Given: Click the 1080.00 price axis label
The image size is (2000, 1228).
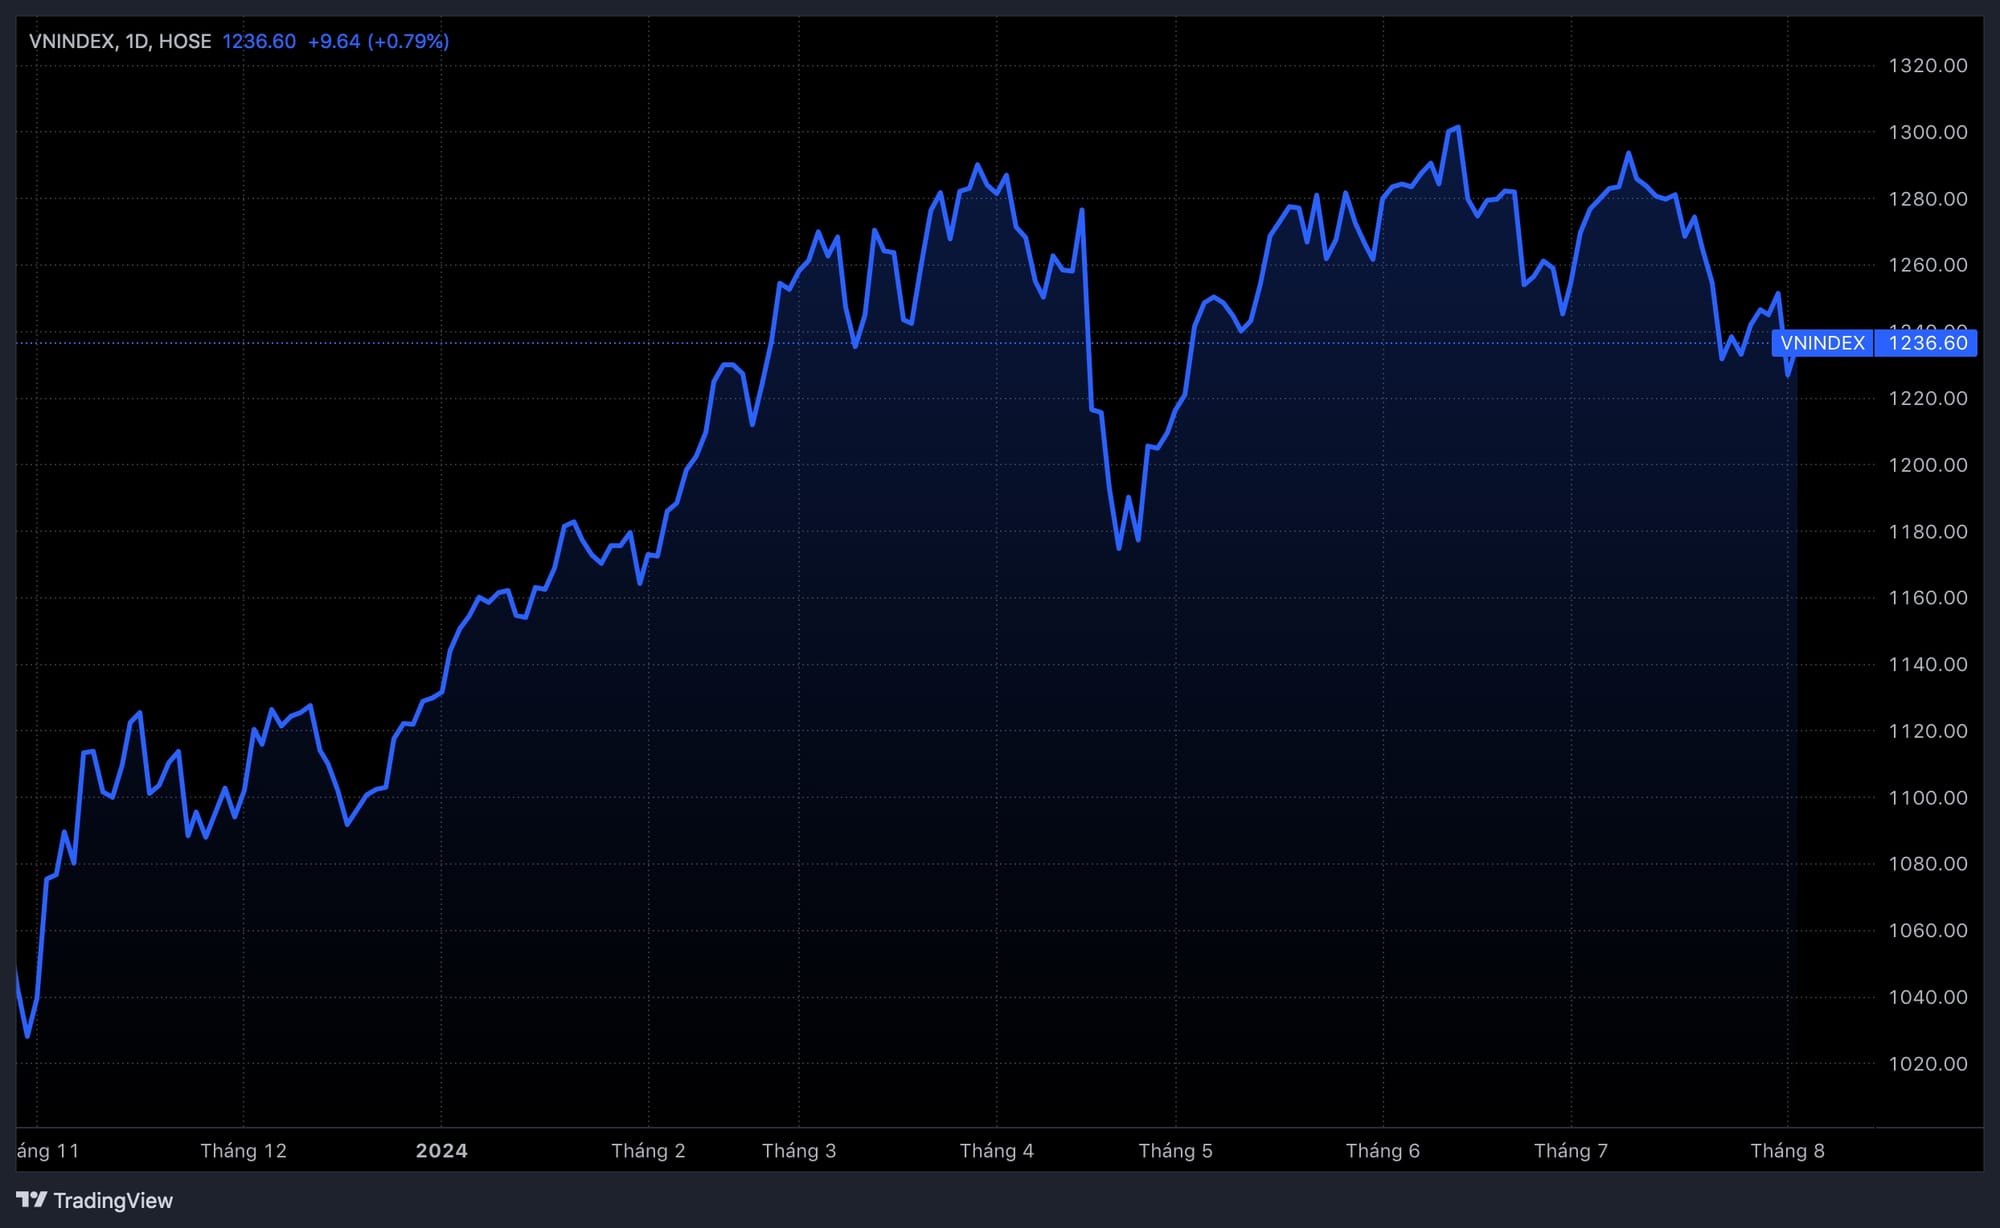Looking at the screenshot, I should click(1927, 864).
